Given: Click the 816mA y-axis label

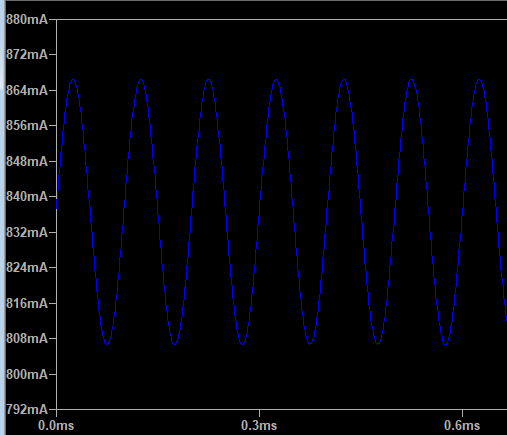Looking at the screenshot, I should pyautogui.click(x=27, y=303).
